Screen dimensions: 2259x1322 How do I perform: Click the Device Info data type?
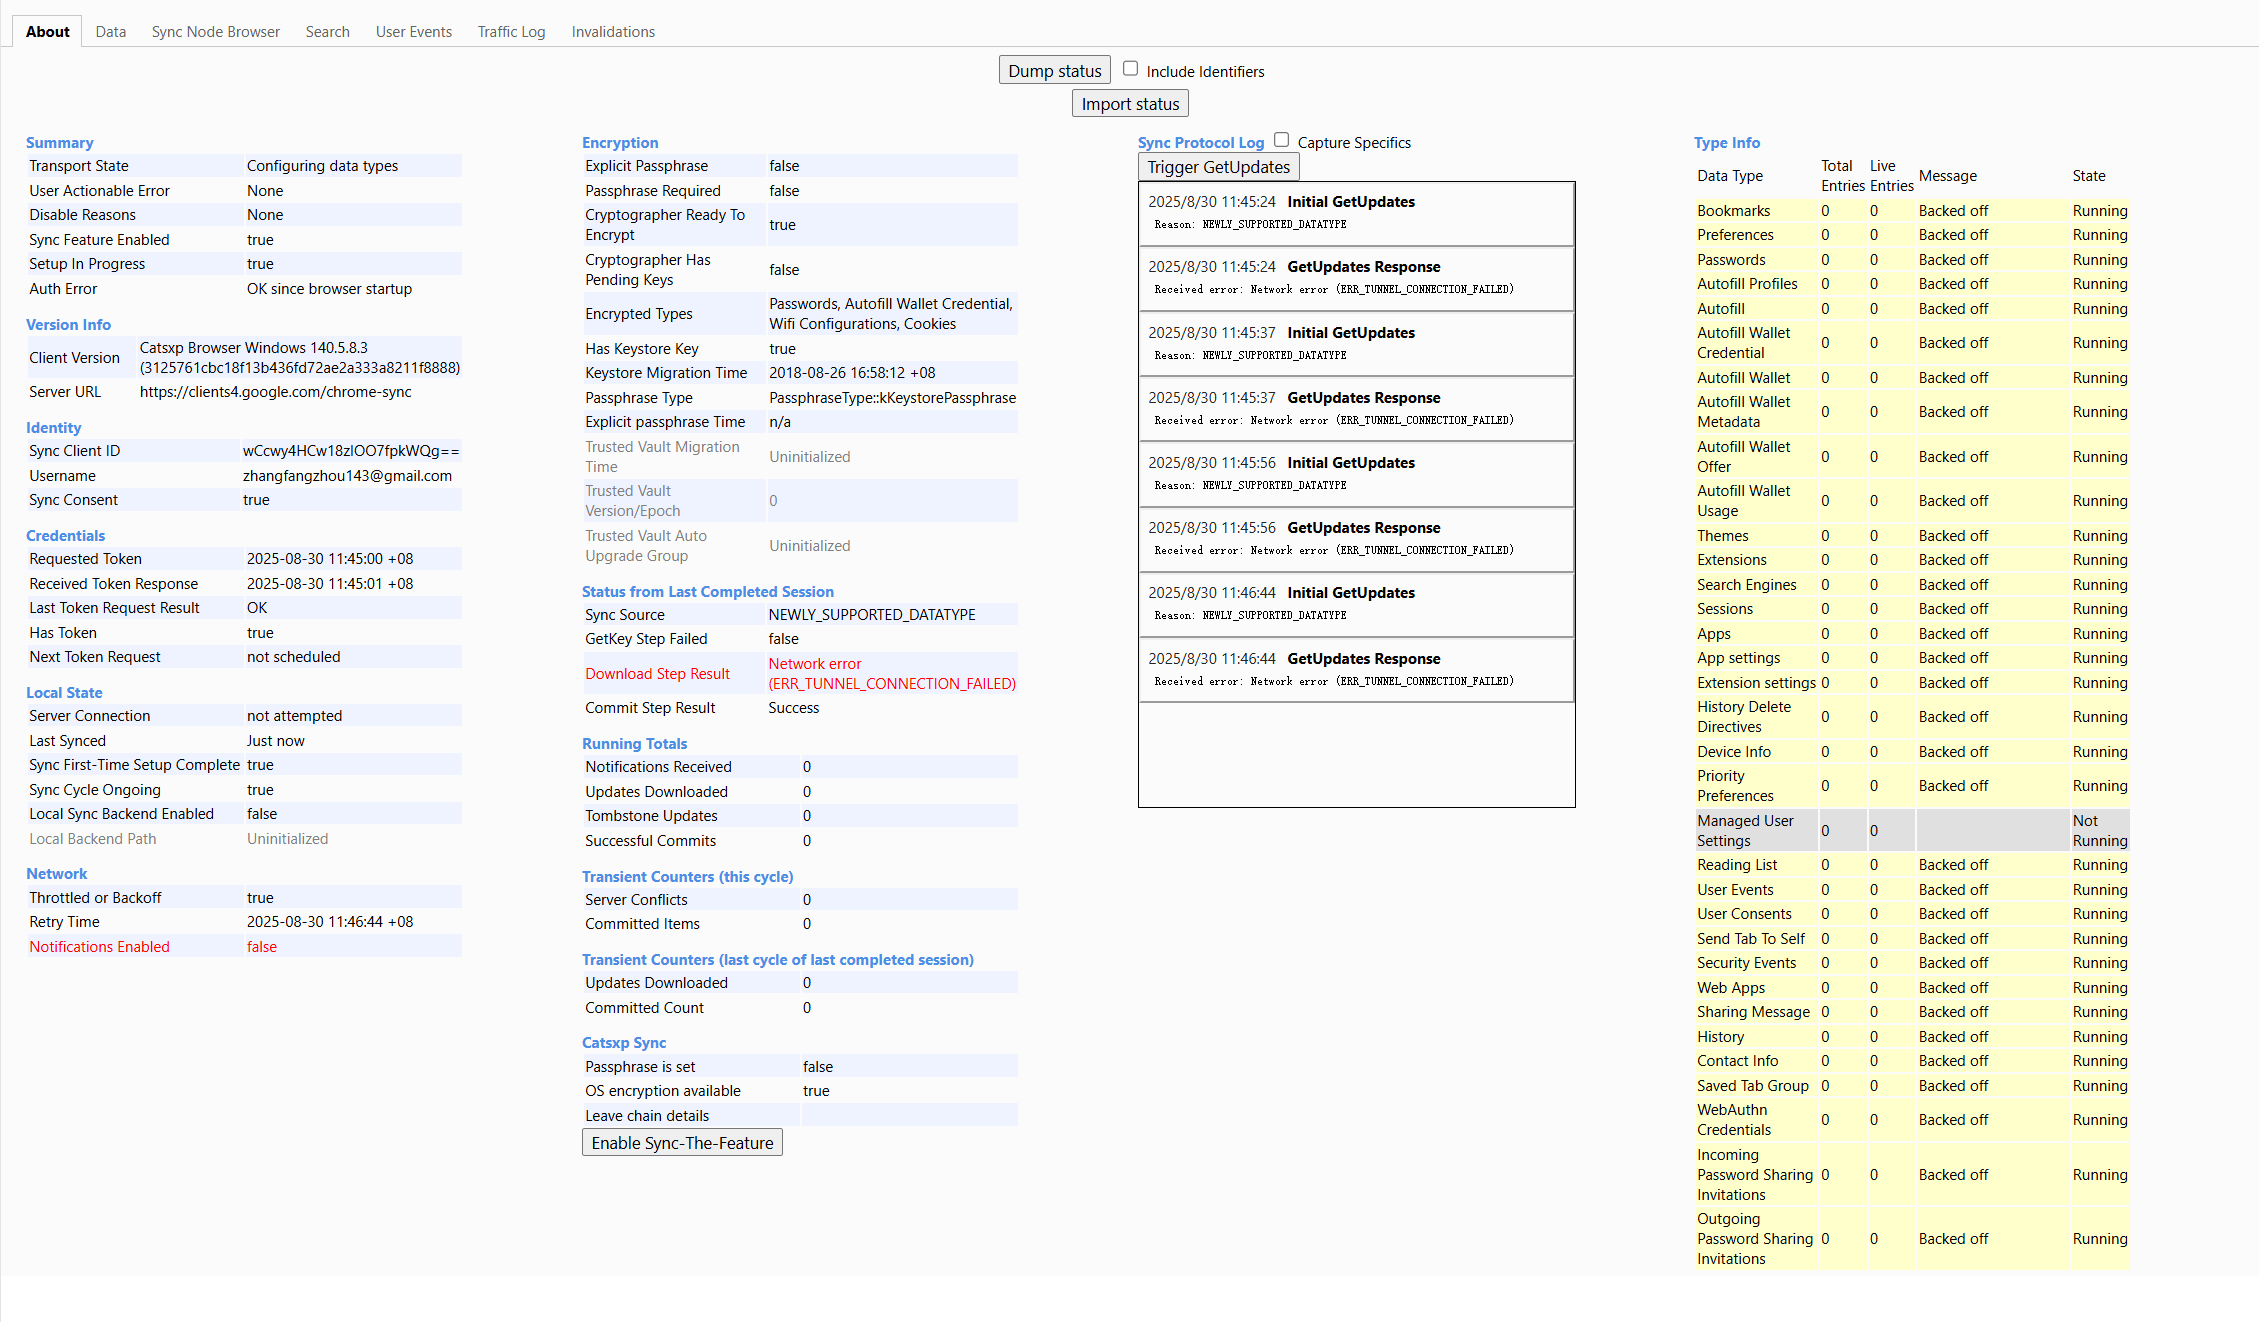tap(1734, 752)
